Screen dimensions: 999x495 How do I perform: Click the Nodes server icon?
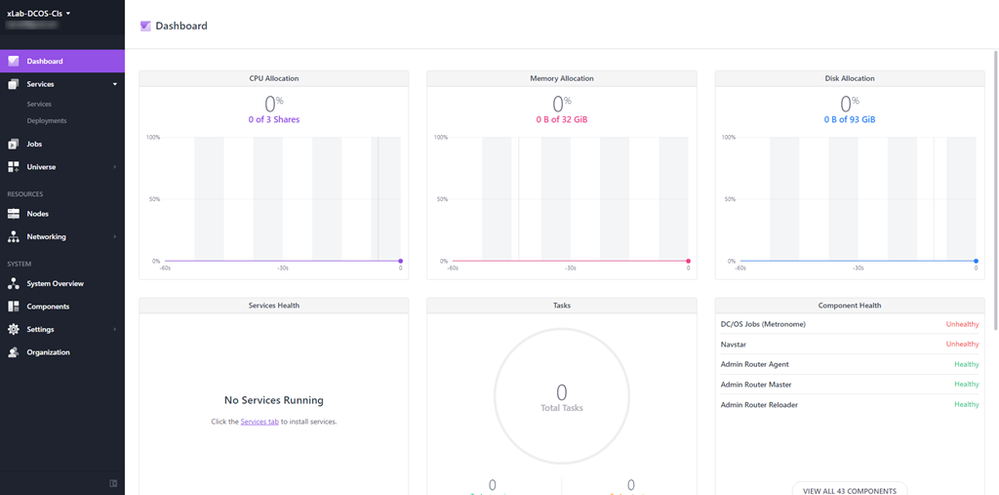13,214
